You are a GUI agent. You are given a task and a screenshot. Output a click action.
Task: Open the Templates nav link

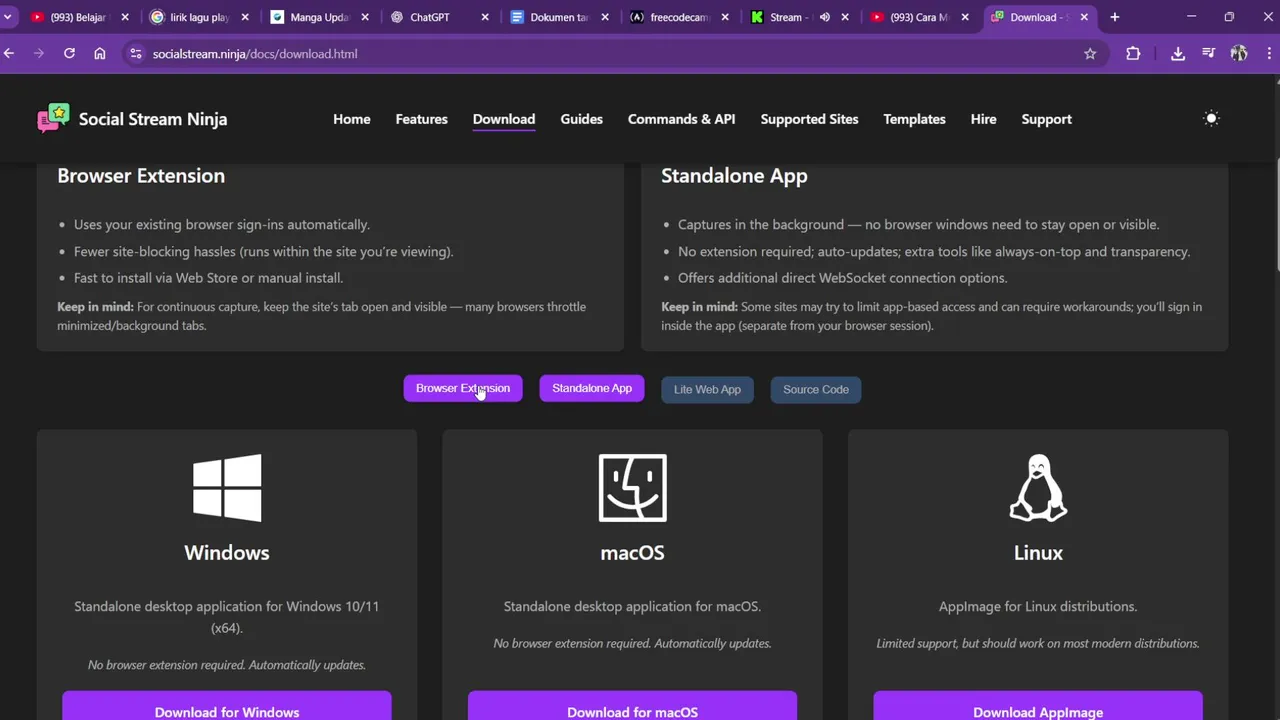point(914,119)
